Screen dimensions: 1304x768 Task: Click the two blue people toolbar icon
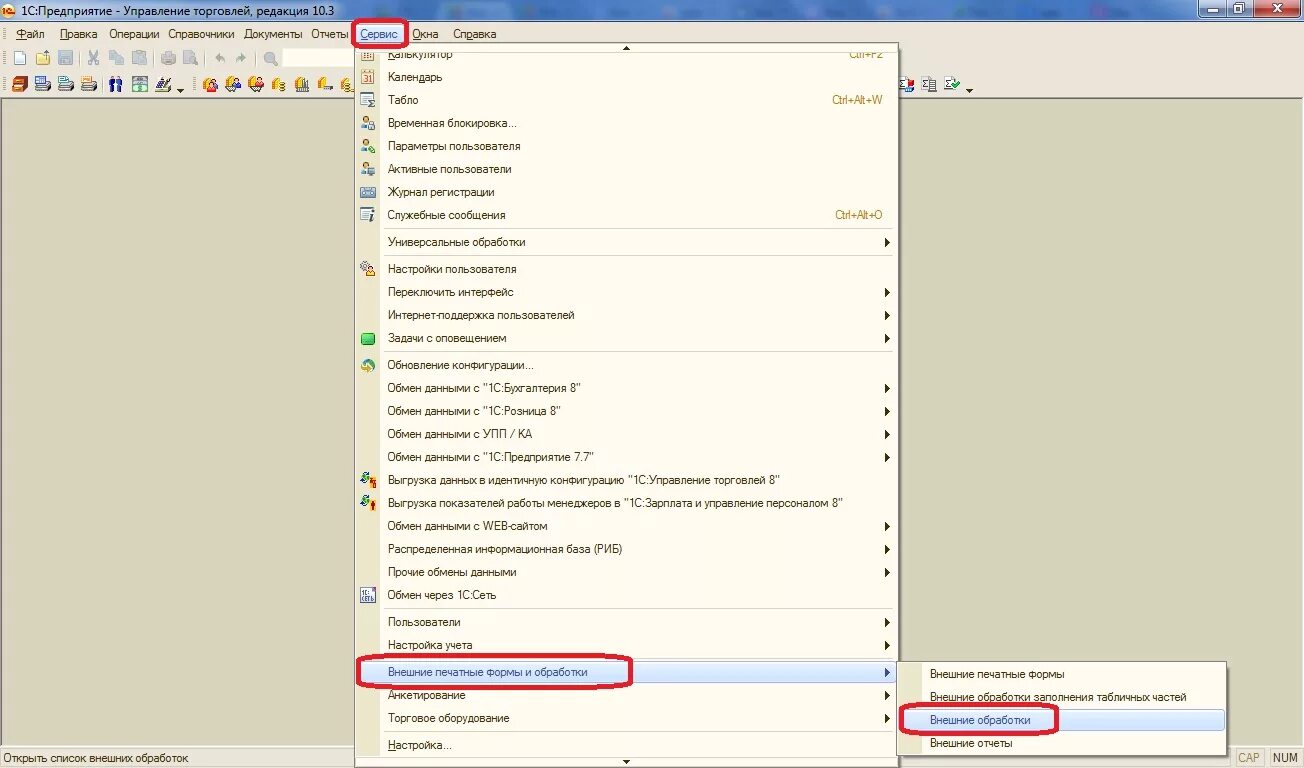(116, 85)
